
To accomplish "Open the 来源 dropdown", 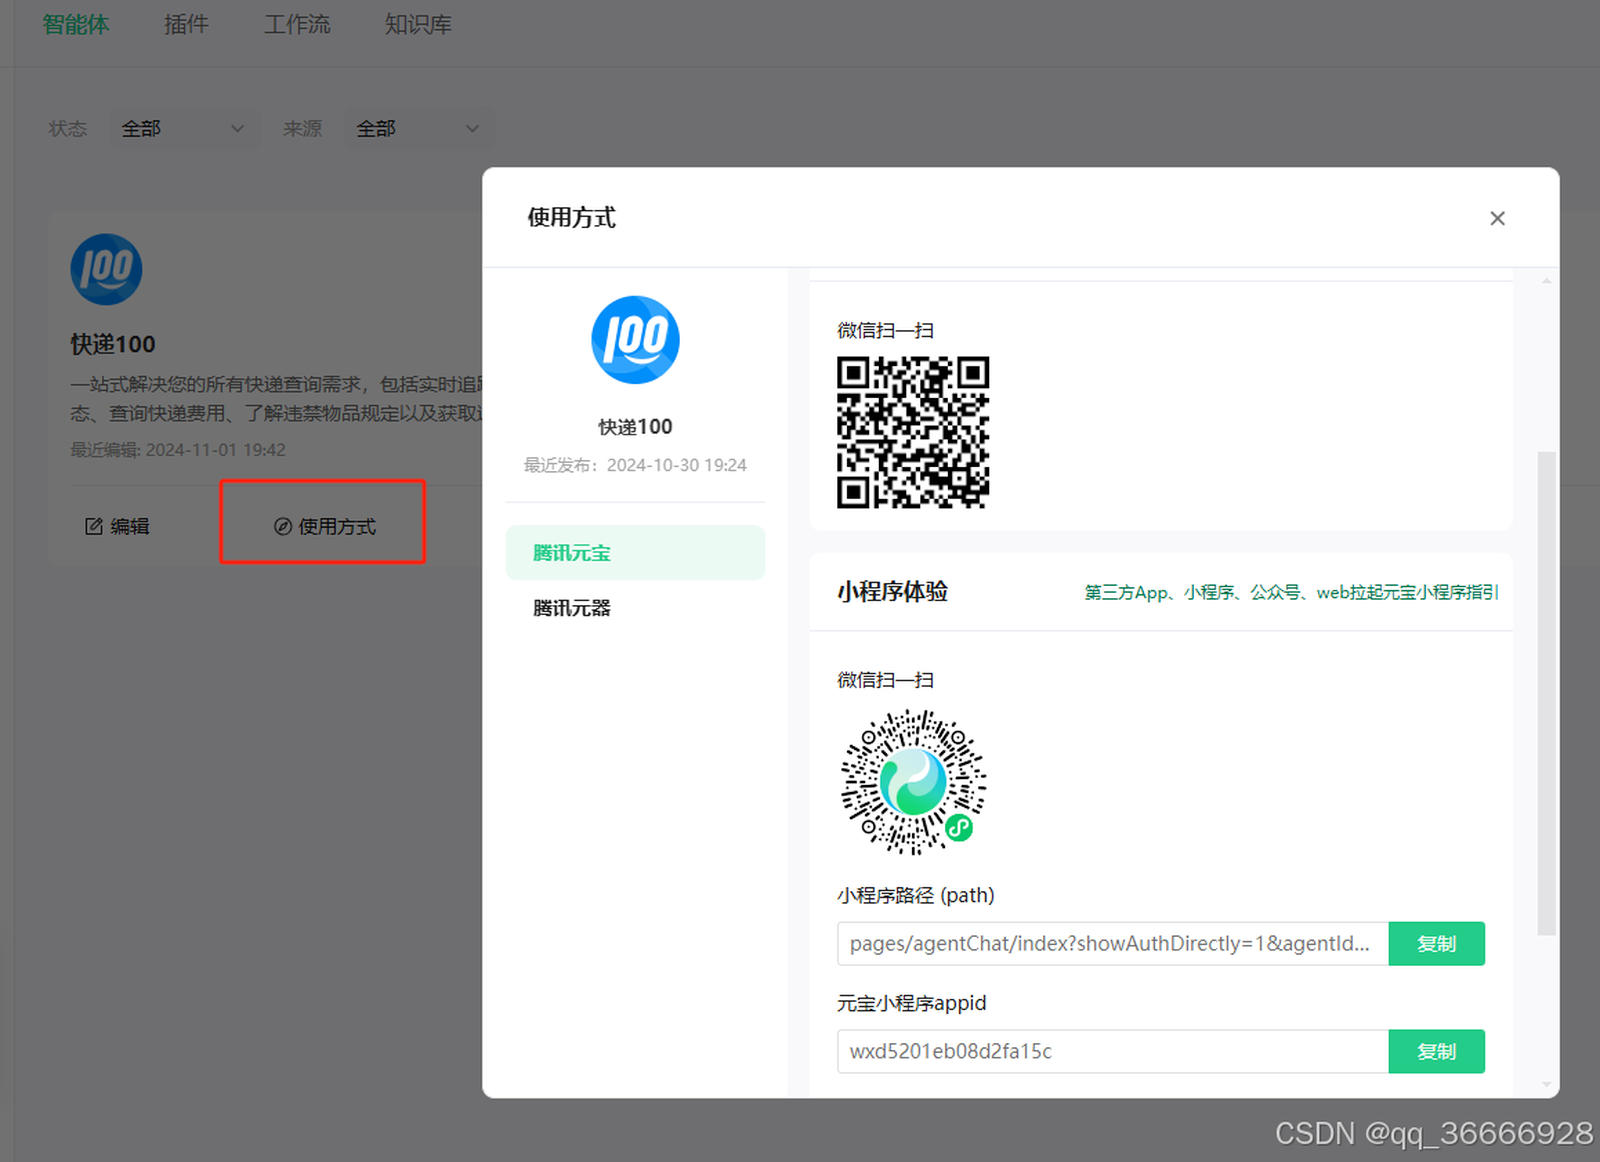I will [x=417, y=129].
